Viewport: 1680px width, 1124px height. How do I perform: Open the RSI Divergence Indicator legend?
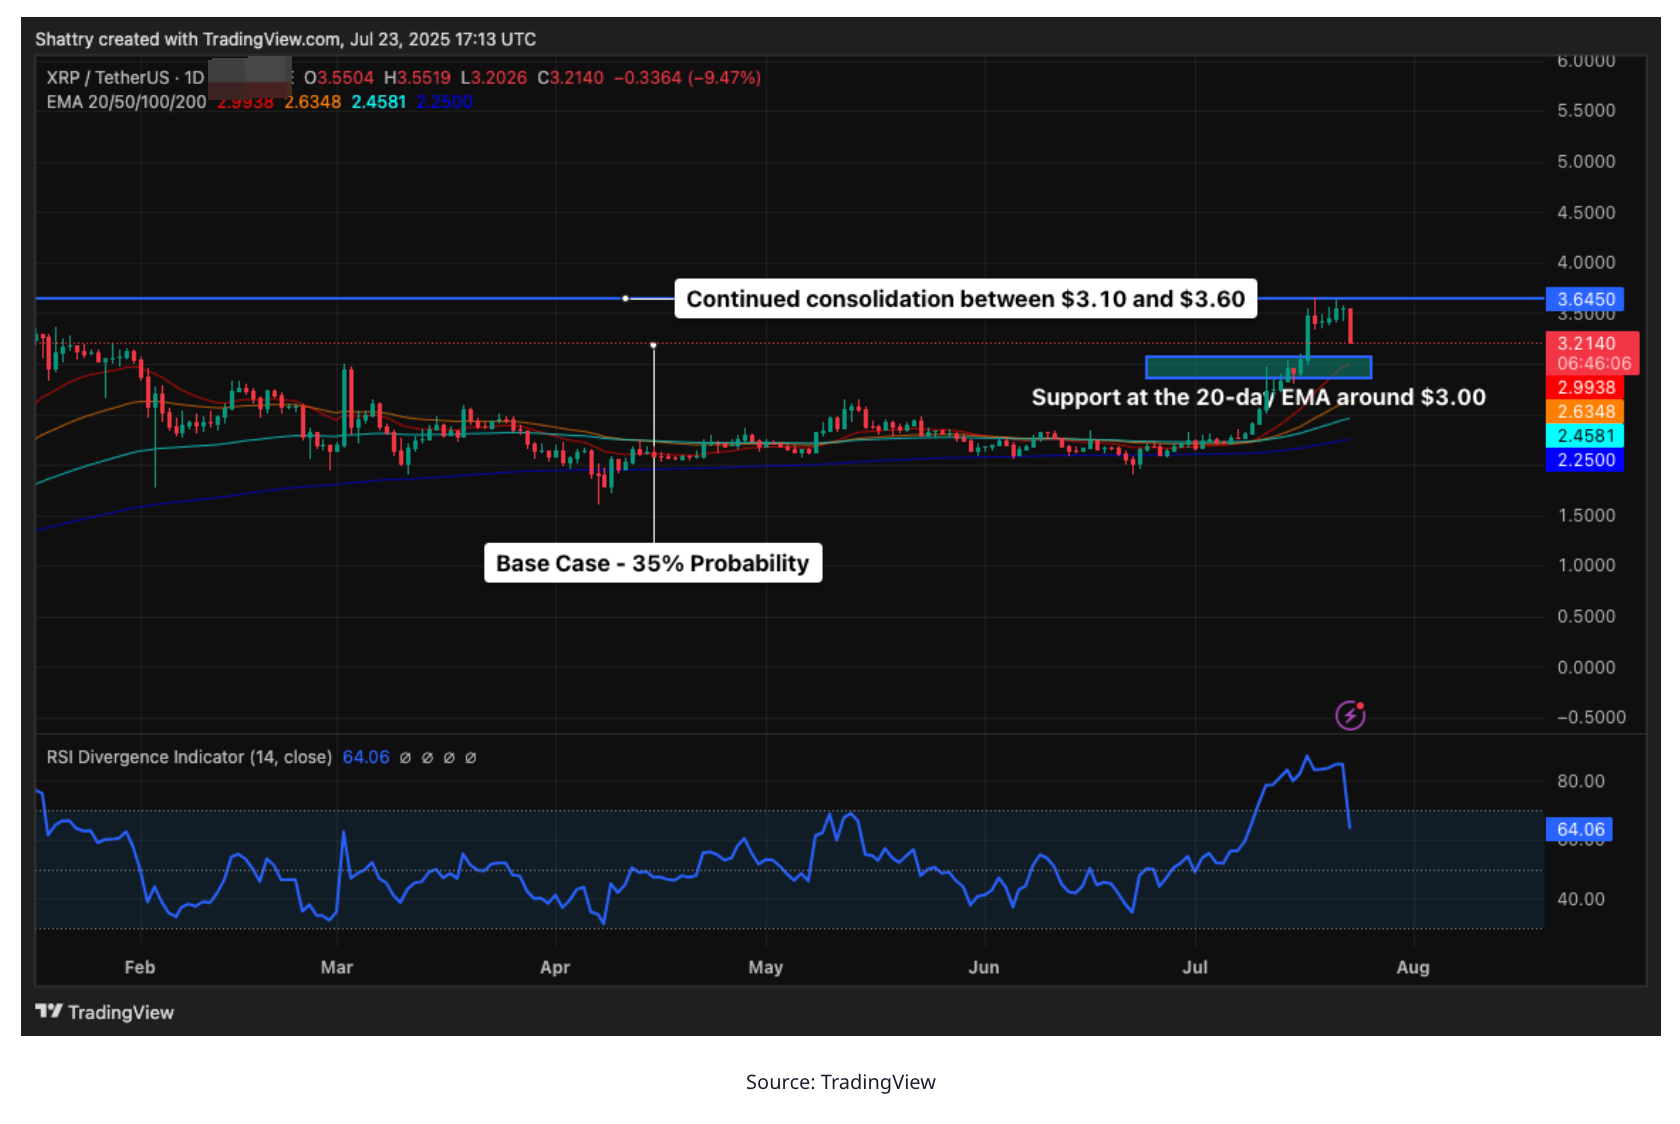[x=189, y=757]
